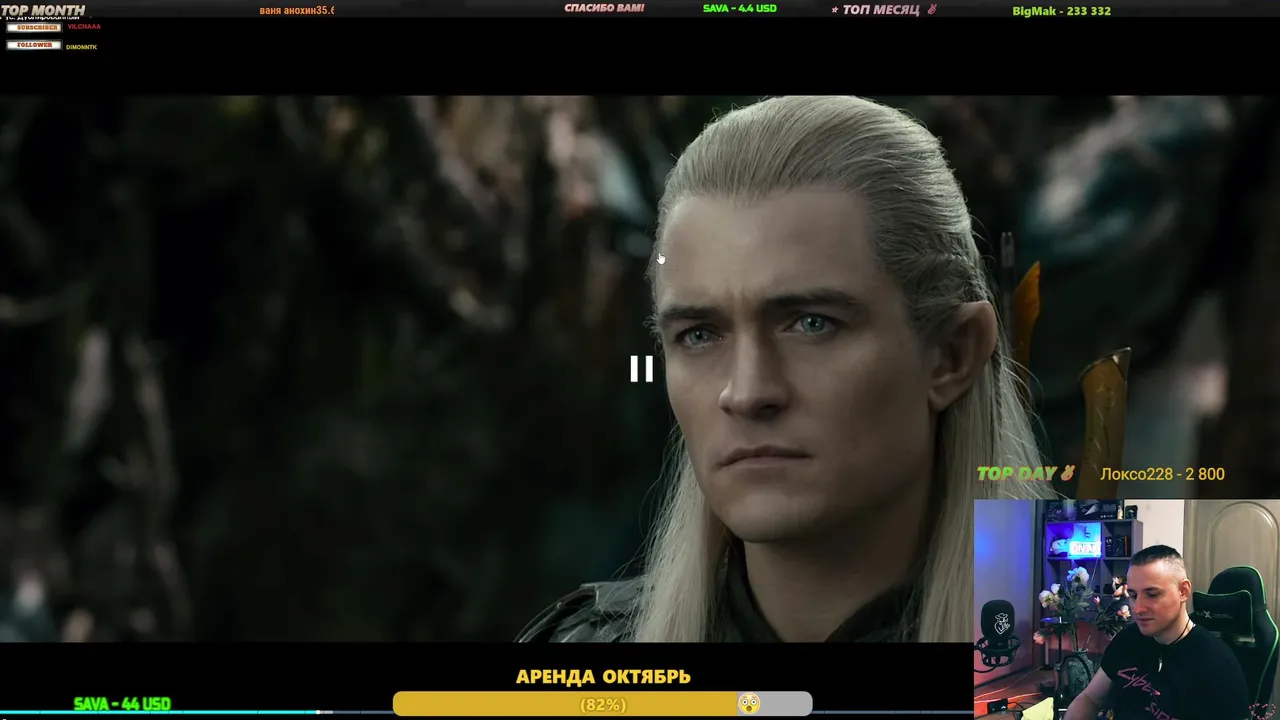Screen dimensions: 1280x720
Task: Click the (82%) percentage on goal bar
Action: click(x=603, y=705)
